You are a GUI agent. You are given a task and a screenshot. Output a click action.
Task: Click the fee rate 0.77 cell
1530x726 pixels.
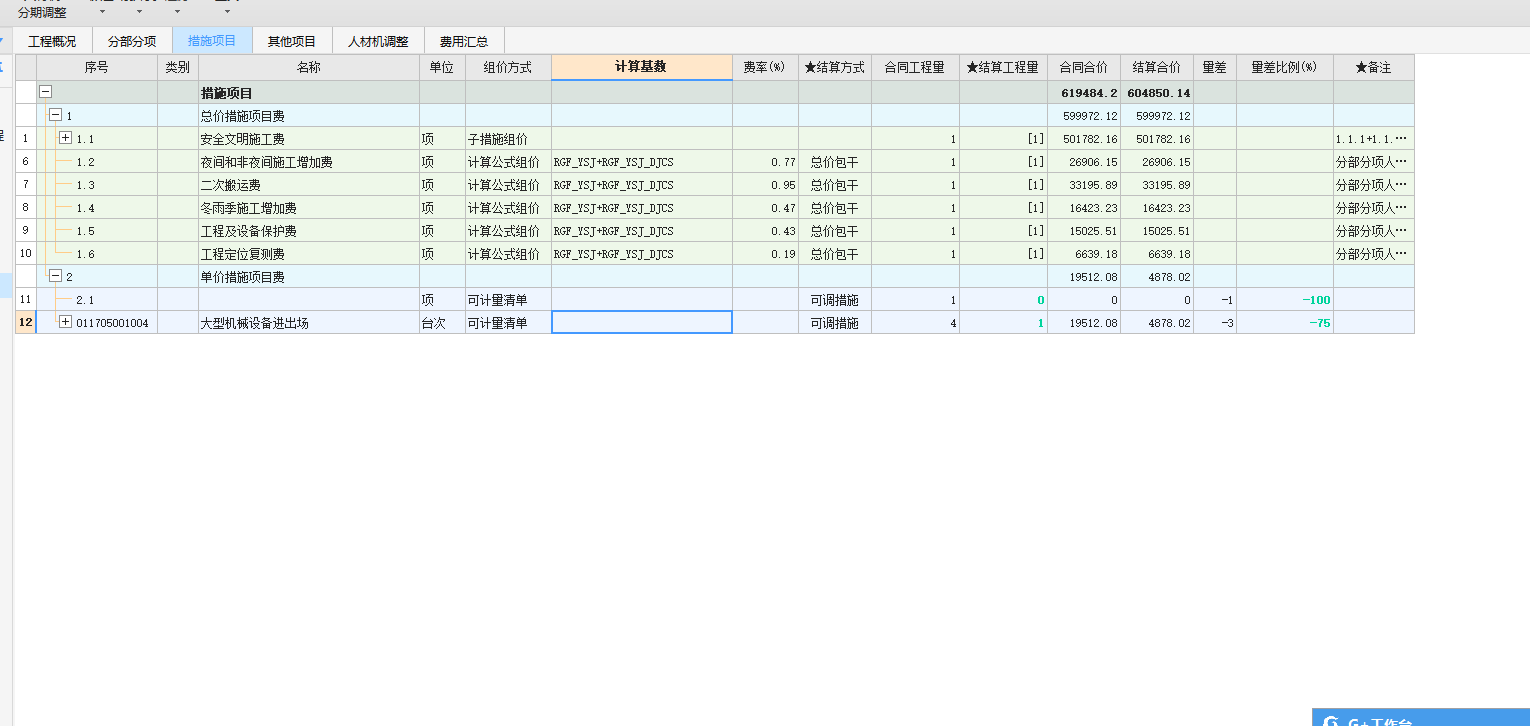click(x=765, y=161)
